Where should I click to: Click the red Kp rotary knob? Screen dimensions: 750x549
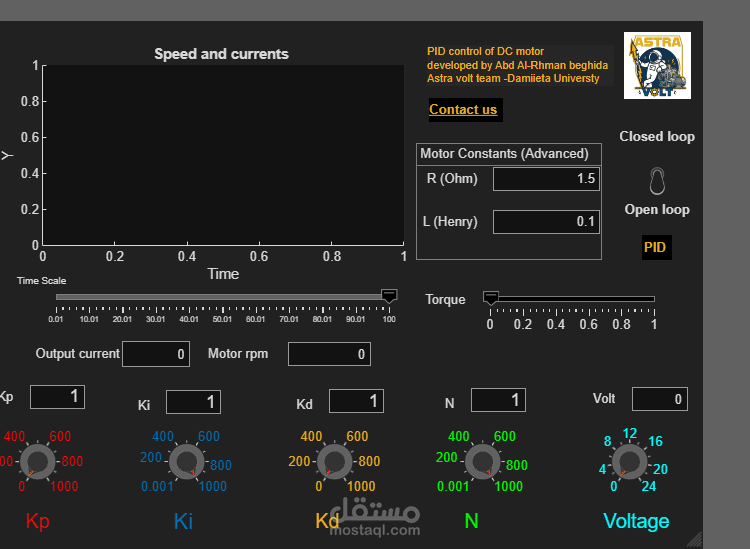(37, 462)
